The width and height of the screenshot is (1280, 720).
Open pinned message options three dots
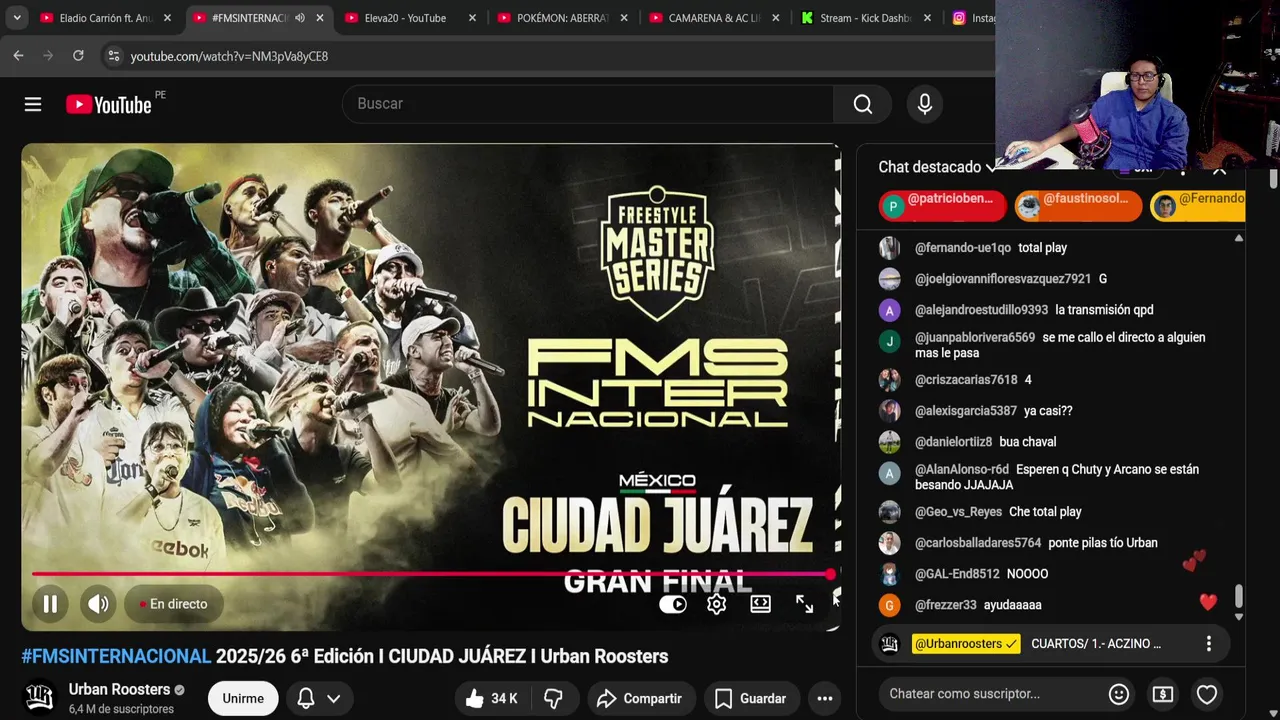(1208, 644)
